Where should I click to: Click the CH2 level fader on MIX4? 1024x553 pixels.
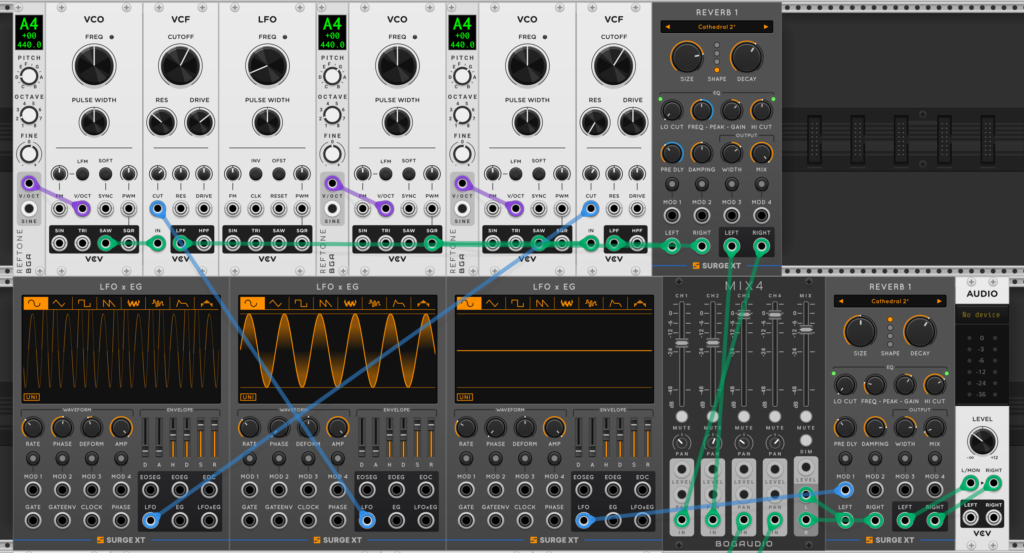(x=712, y=343)
